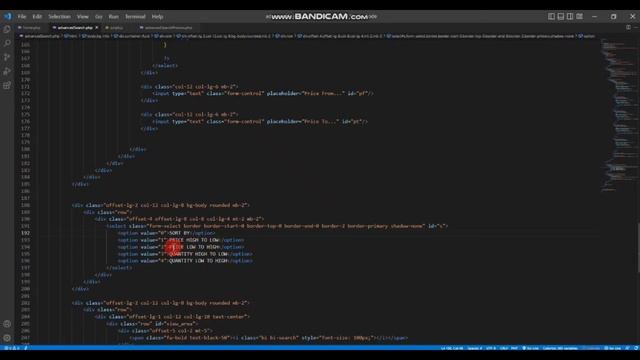
Task: Click the 'Price To...' placeholder text
Action: click(321, 121)
